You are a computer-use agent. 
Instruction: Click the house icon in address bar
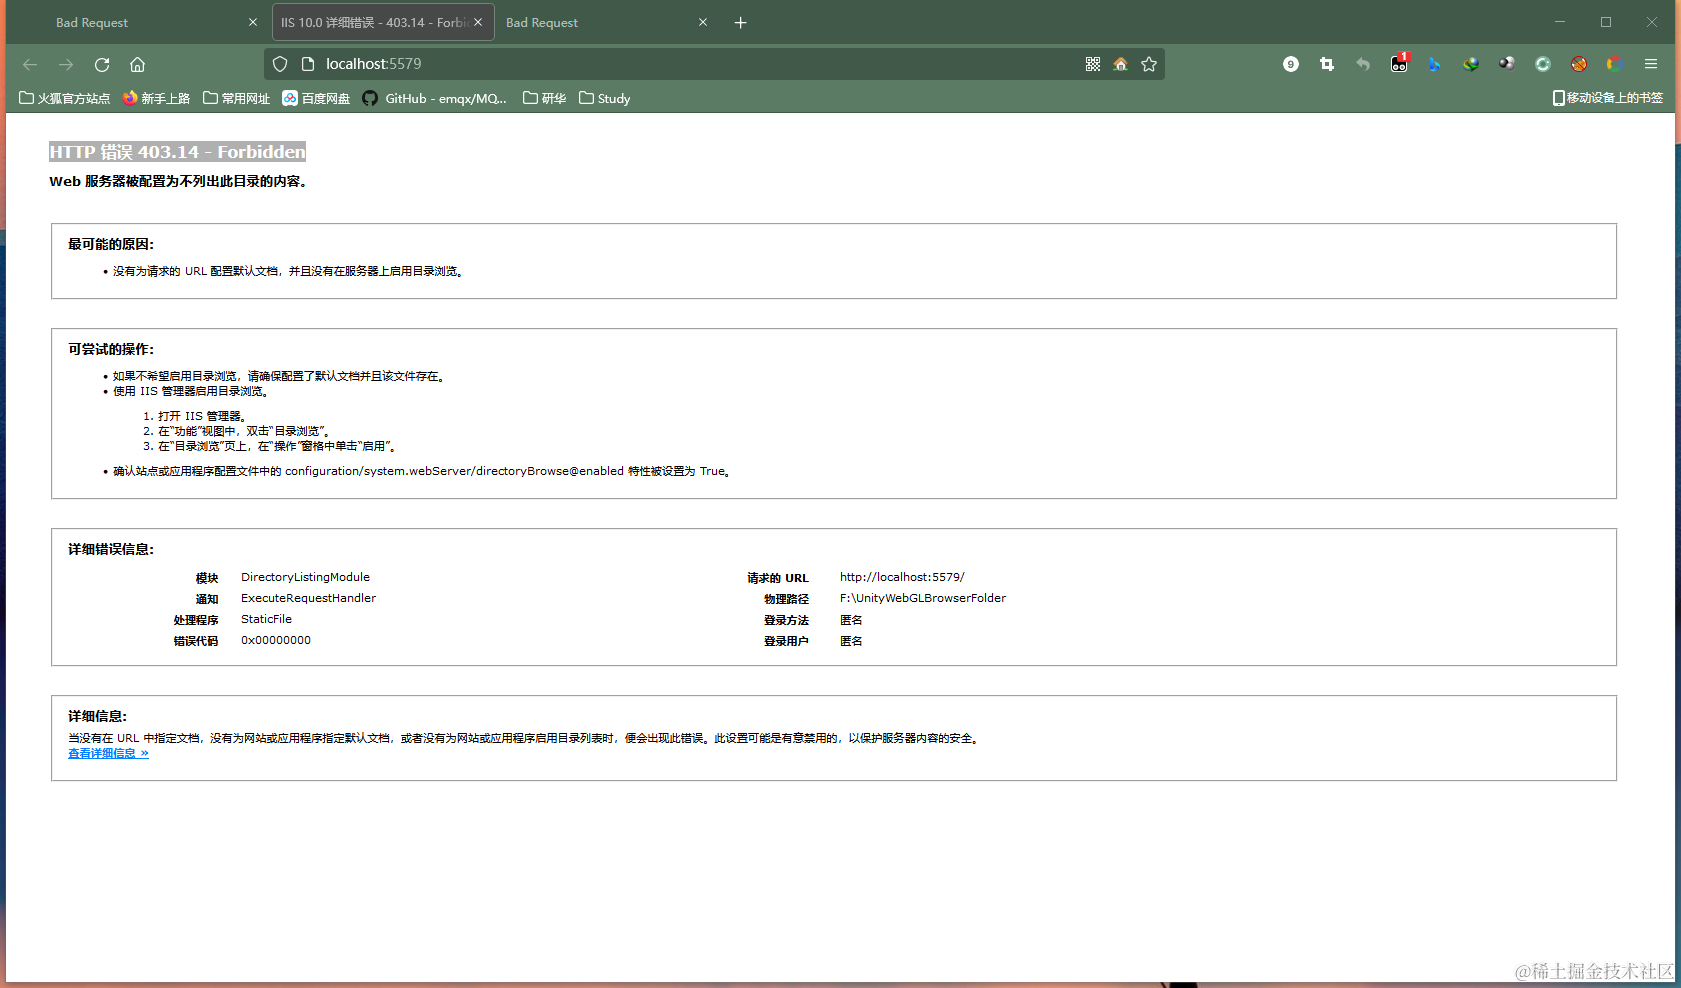point(1120,64)
